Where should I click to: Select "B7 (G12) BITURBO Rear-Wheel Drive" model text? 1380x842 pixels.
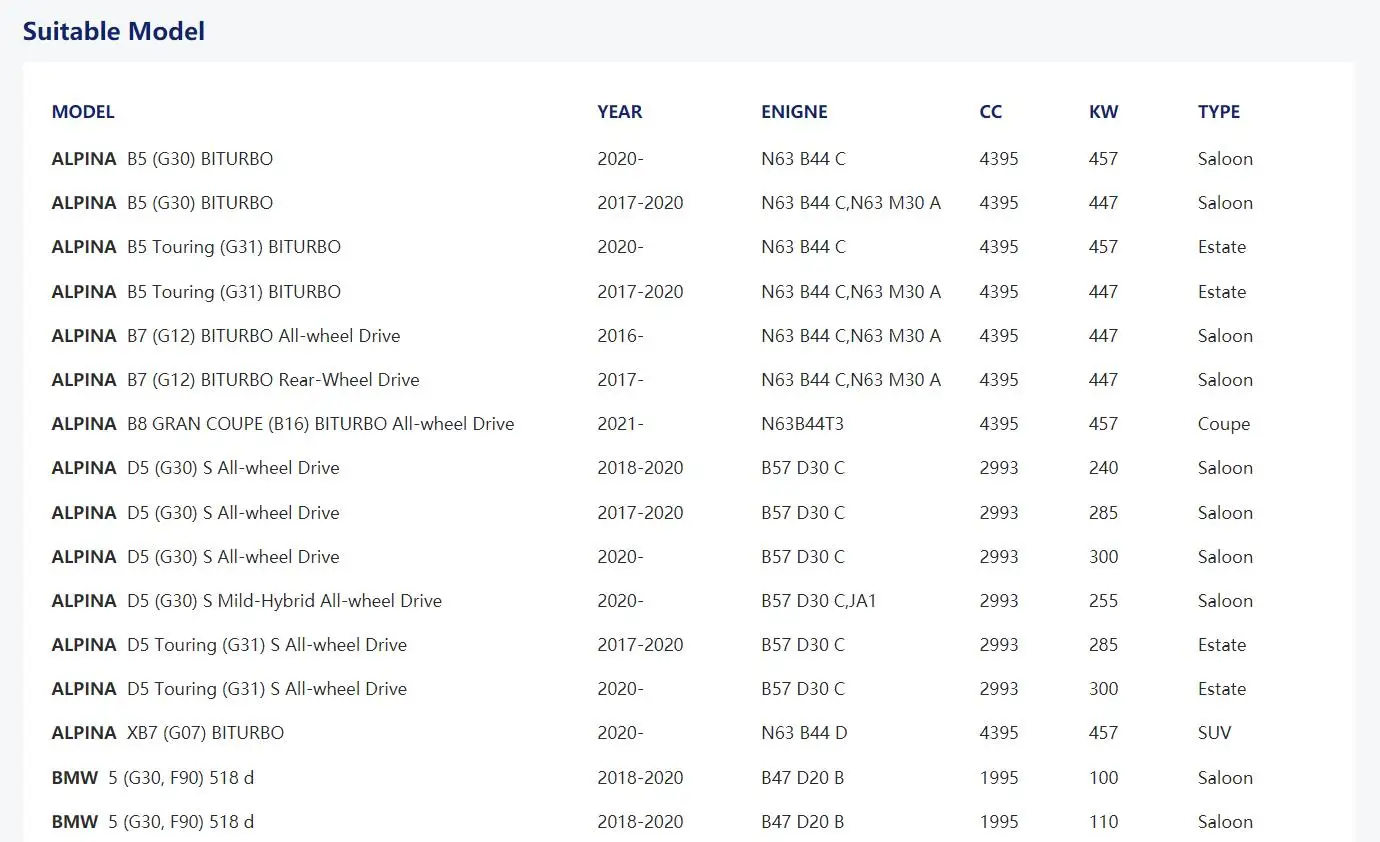pyautogui.click(x=273, y=380)
